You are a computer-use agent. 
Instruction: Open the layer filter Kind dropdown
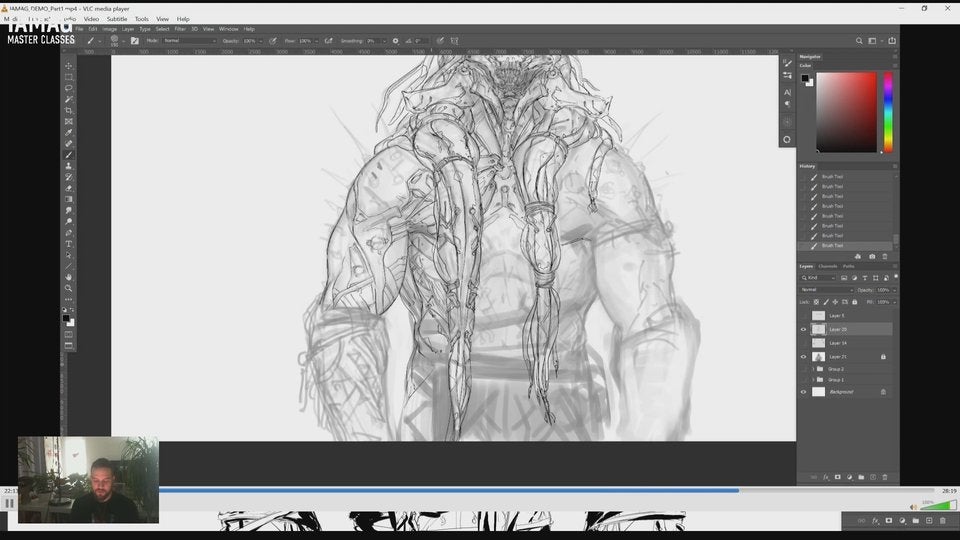[819, 278]
